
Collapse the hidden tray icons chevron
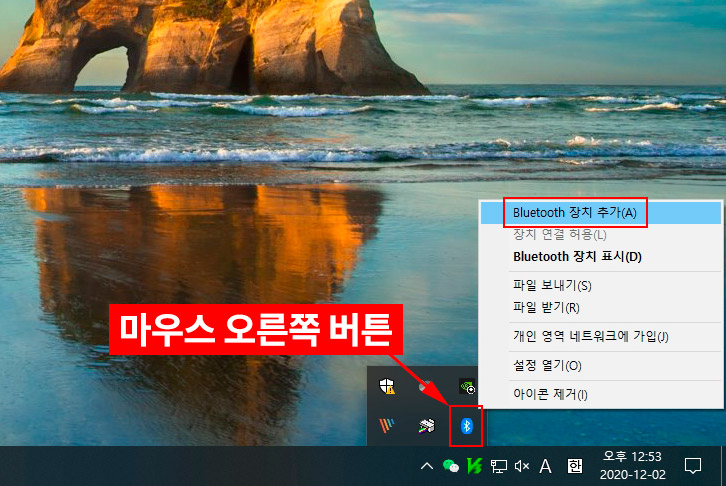coord(427,466)
